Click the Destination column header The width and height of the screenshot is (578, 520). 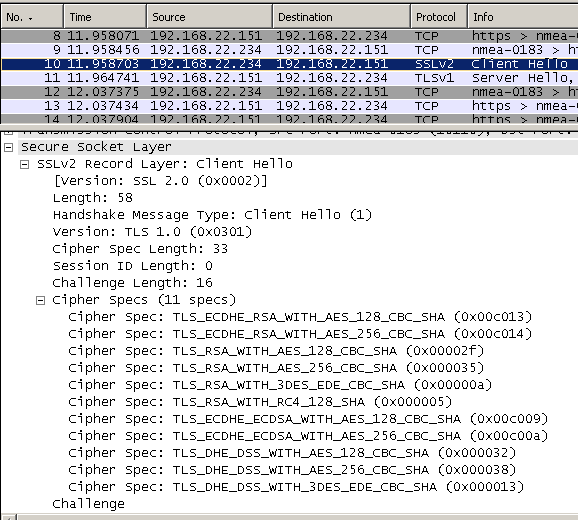coord(341,17)
